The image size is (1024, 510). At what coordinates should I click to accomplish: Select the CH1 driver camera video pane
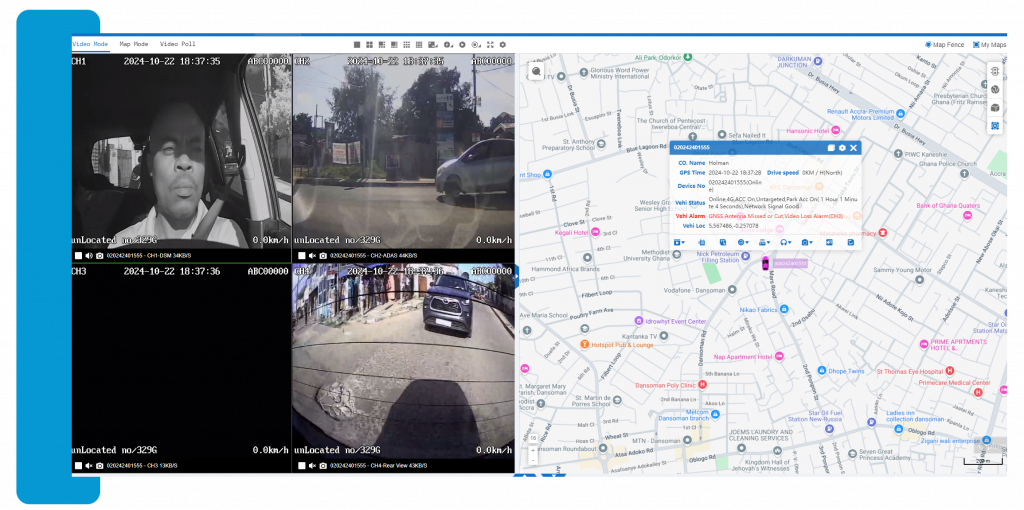[181, 150]
